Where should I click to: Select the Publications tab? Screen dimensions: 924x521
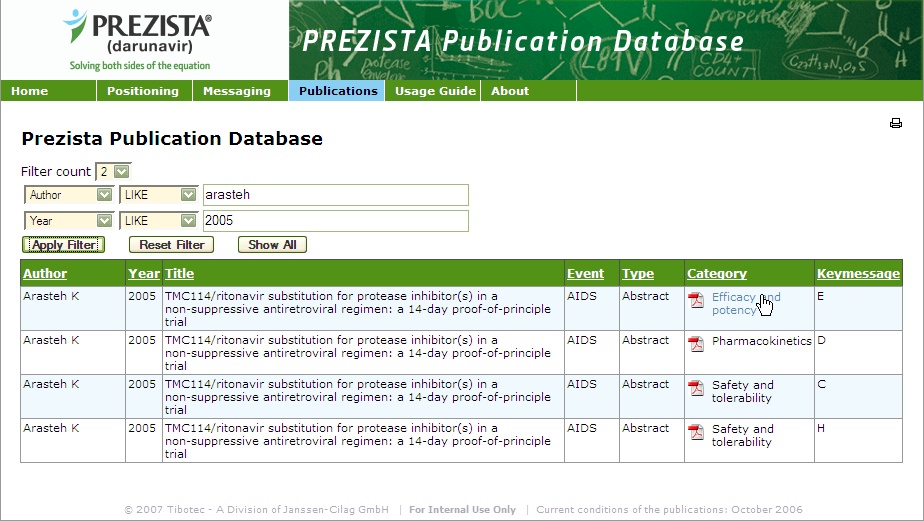(336, 91)
